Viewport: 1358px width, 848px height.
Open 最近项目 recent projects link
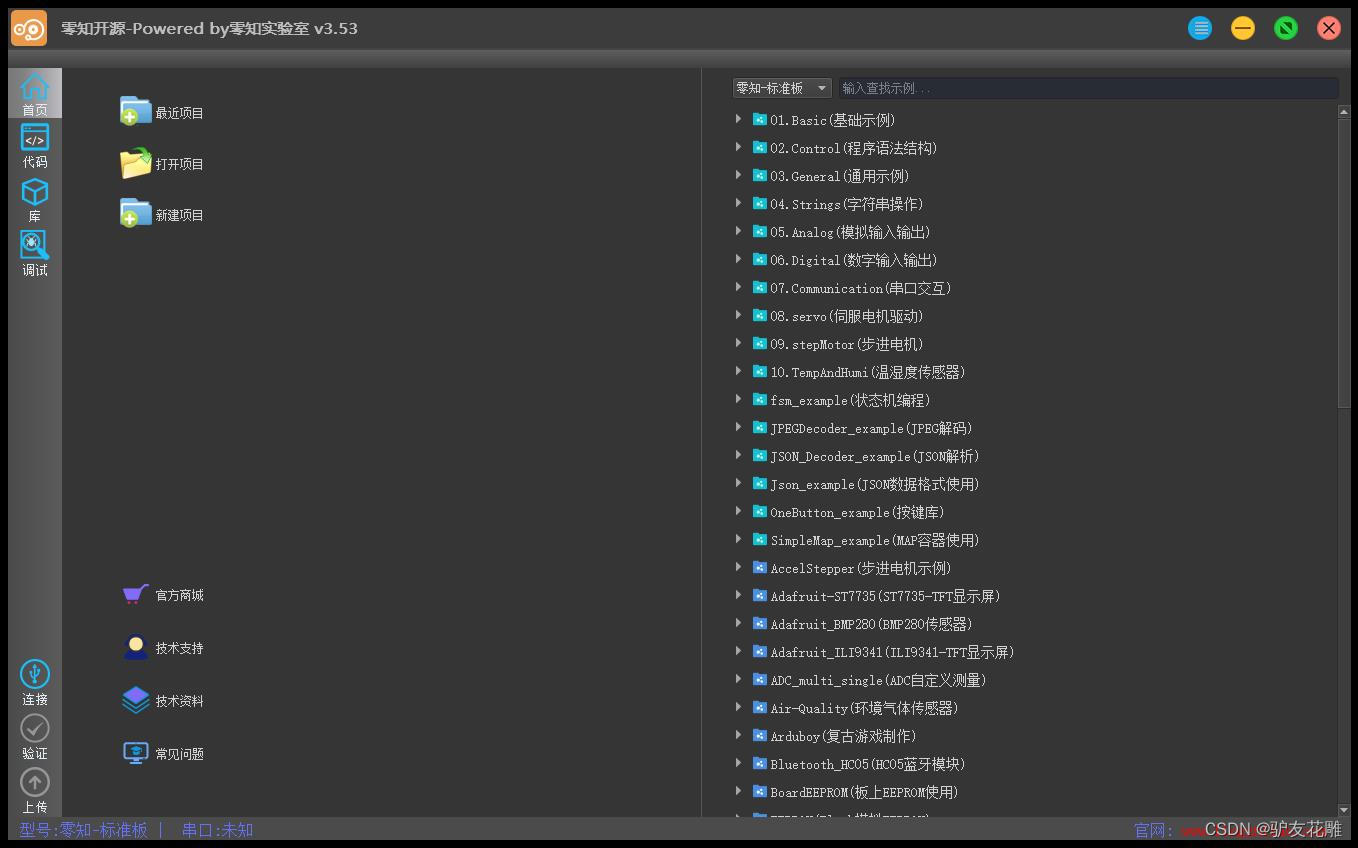pyautogui.click(x=179, y=113)
